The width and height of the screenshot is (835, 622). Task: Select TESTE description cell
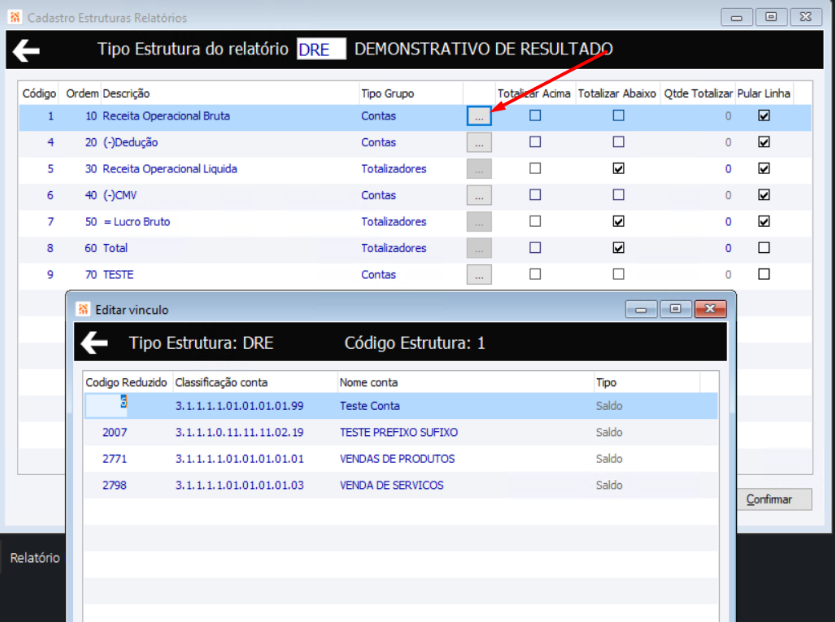(x=118, y=274)
